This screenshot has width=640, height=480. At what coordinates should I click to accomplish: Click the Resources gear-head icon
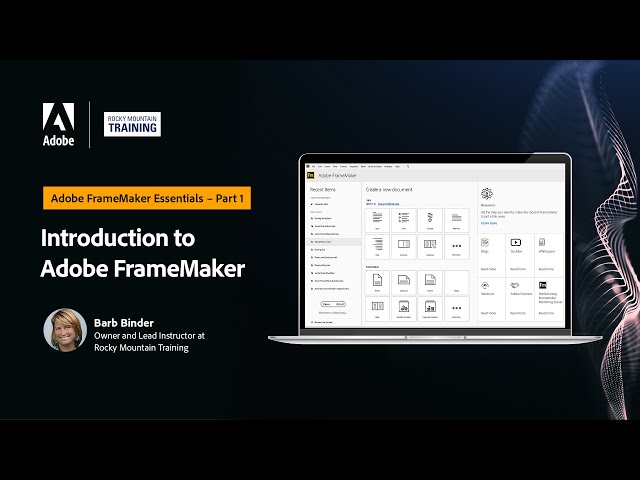(487, 194)
